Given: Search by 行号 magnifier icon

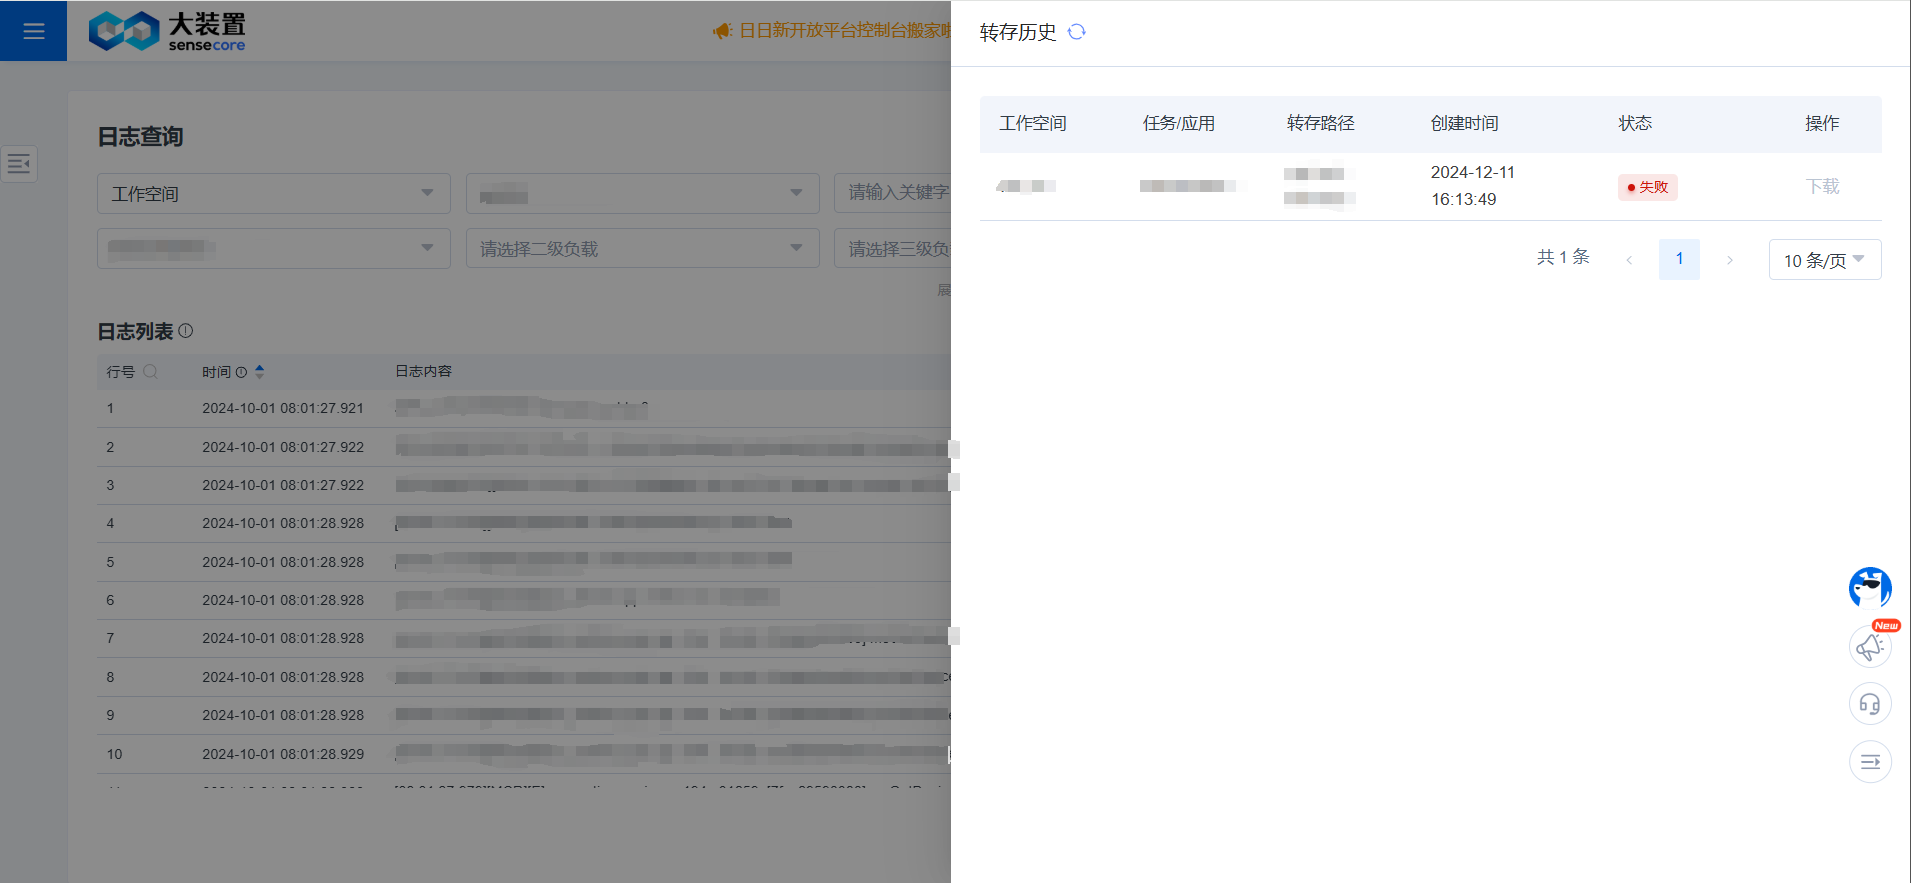Looking at the screenshot, I should coord(151,371).
